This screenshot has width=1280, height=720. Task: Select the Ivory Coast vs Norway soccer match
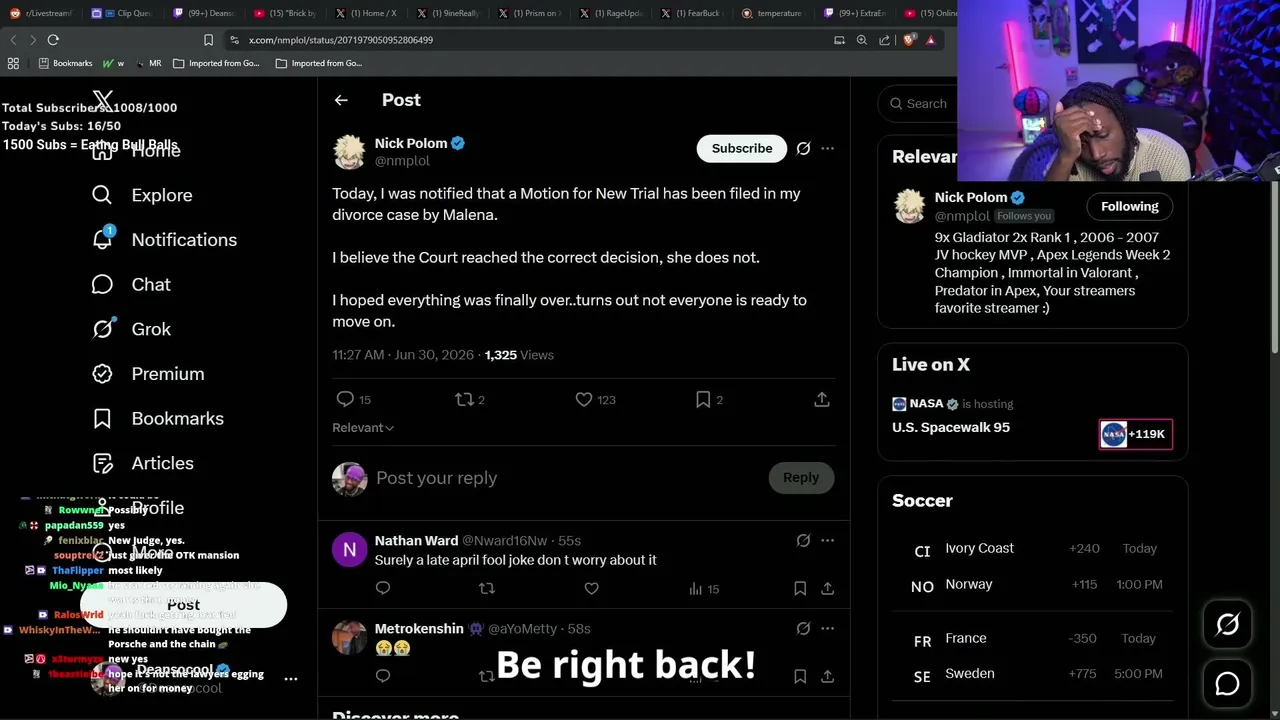point(1032,566)
